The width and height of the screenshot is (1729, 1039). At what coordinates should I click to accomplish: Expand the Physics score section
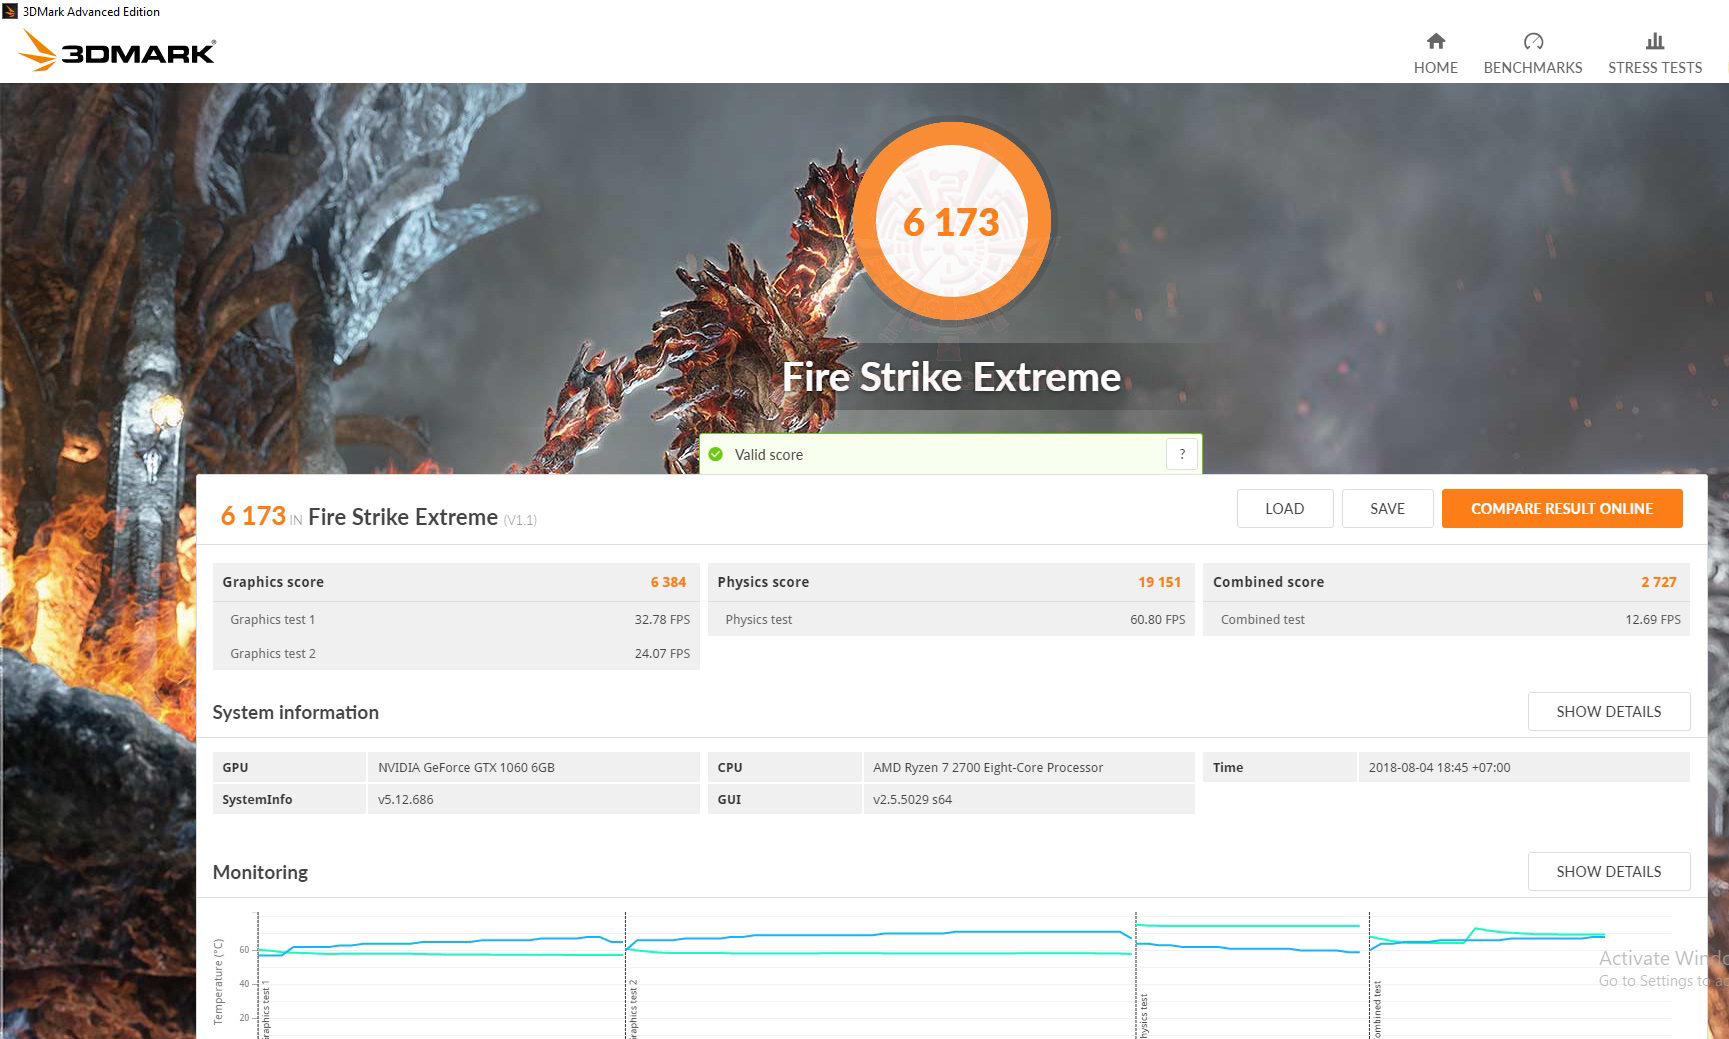(x=950, y=581)
